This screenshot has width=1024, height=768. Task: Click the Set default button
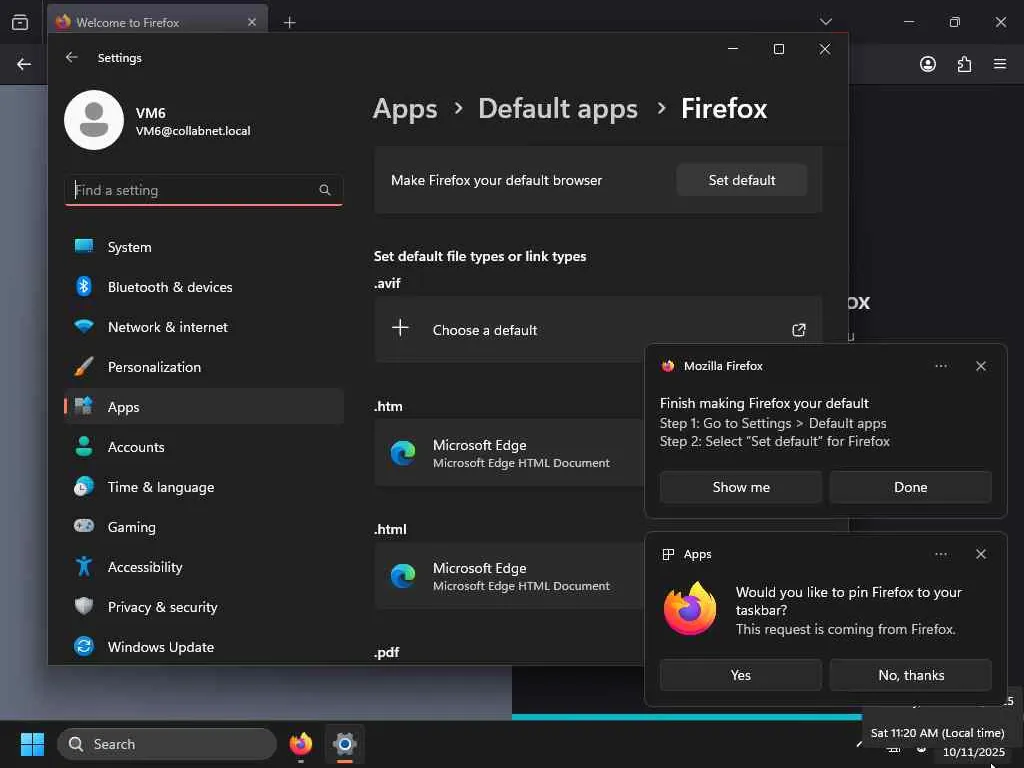[742, 180]
